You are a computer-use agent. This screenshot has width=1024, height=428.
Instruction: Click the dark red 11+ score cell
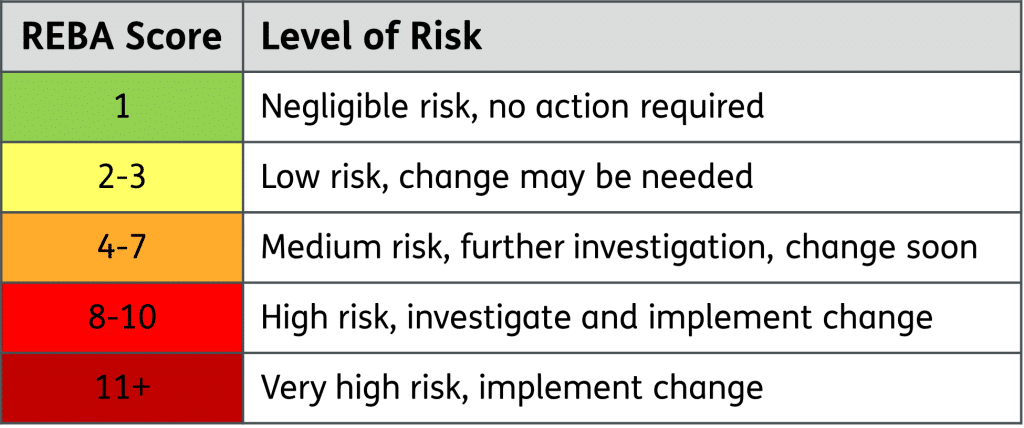point(122,387)
